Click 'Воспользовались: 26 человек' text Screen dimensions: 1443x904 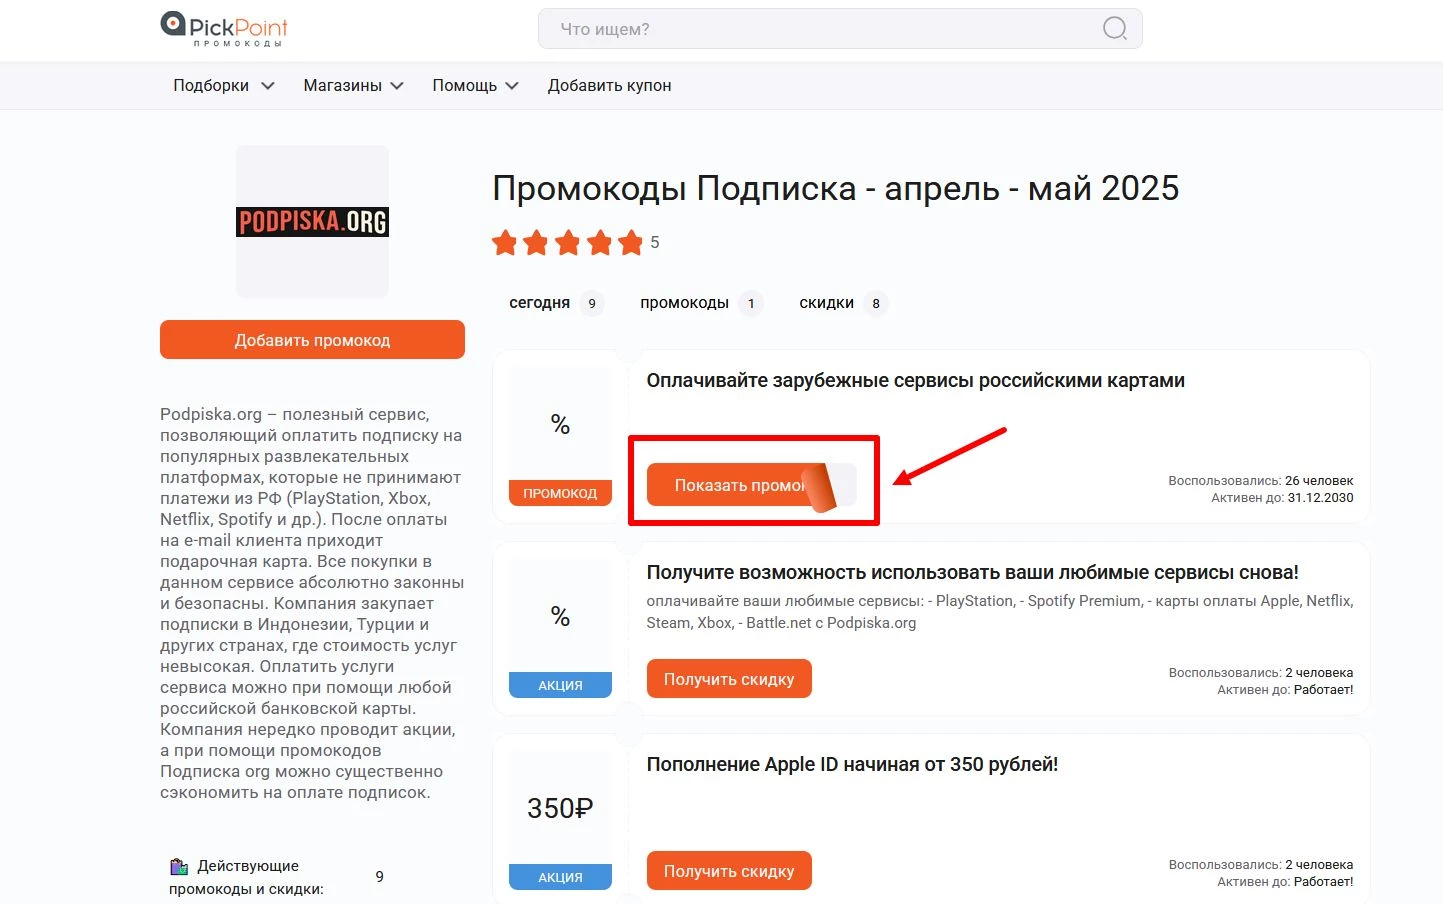pos(1261,481)
